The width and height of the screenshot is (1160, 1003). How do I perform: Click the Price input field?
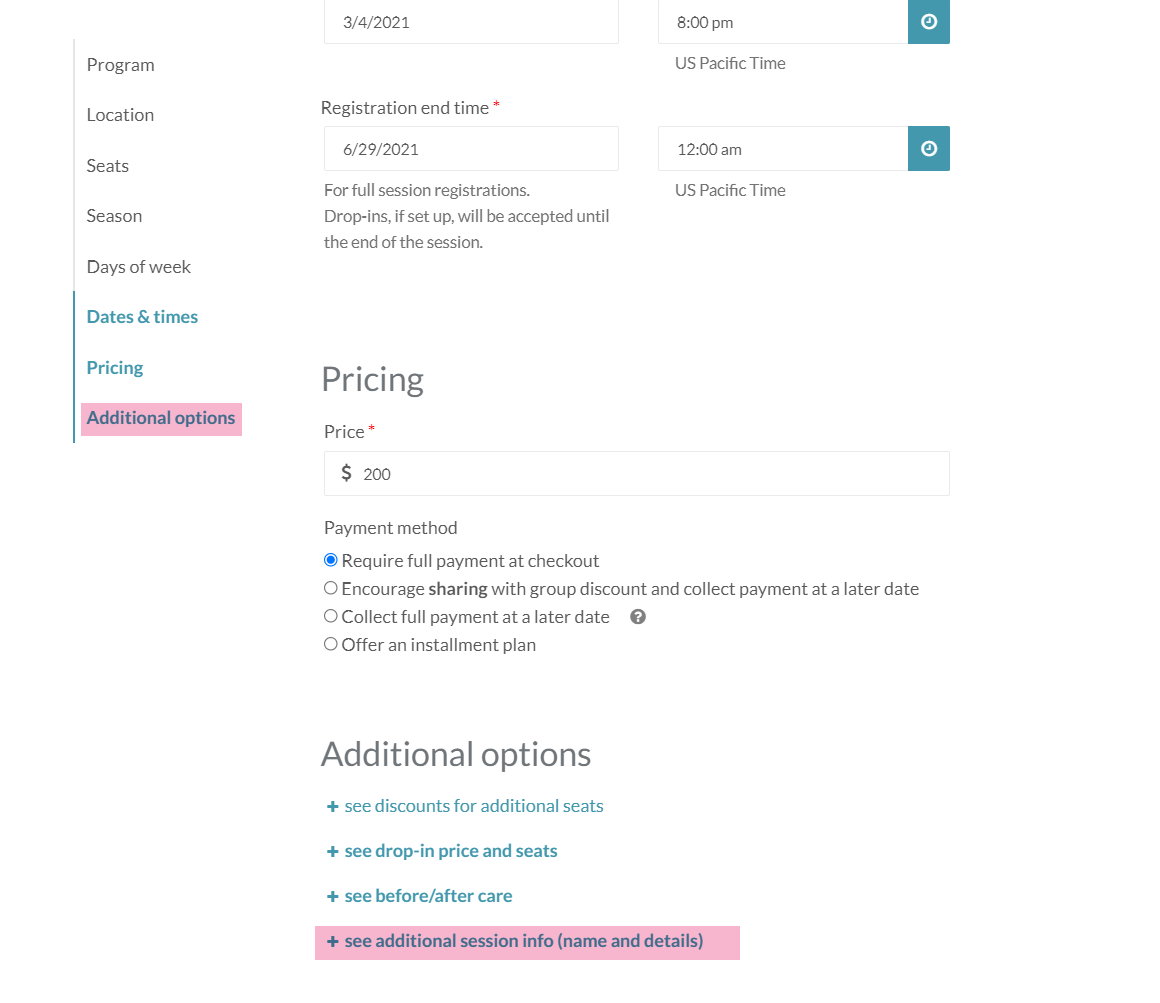(x=650, y=474)
